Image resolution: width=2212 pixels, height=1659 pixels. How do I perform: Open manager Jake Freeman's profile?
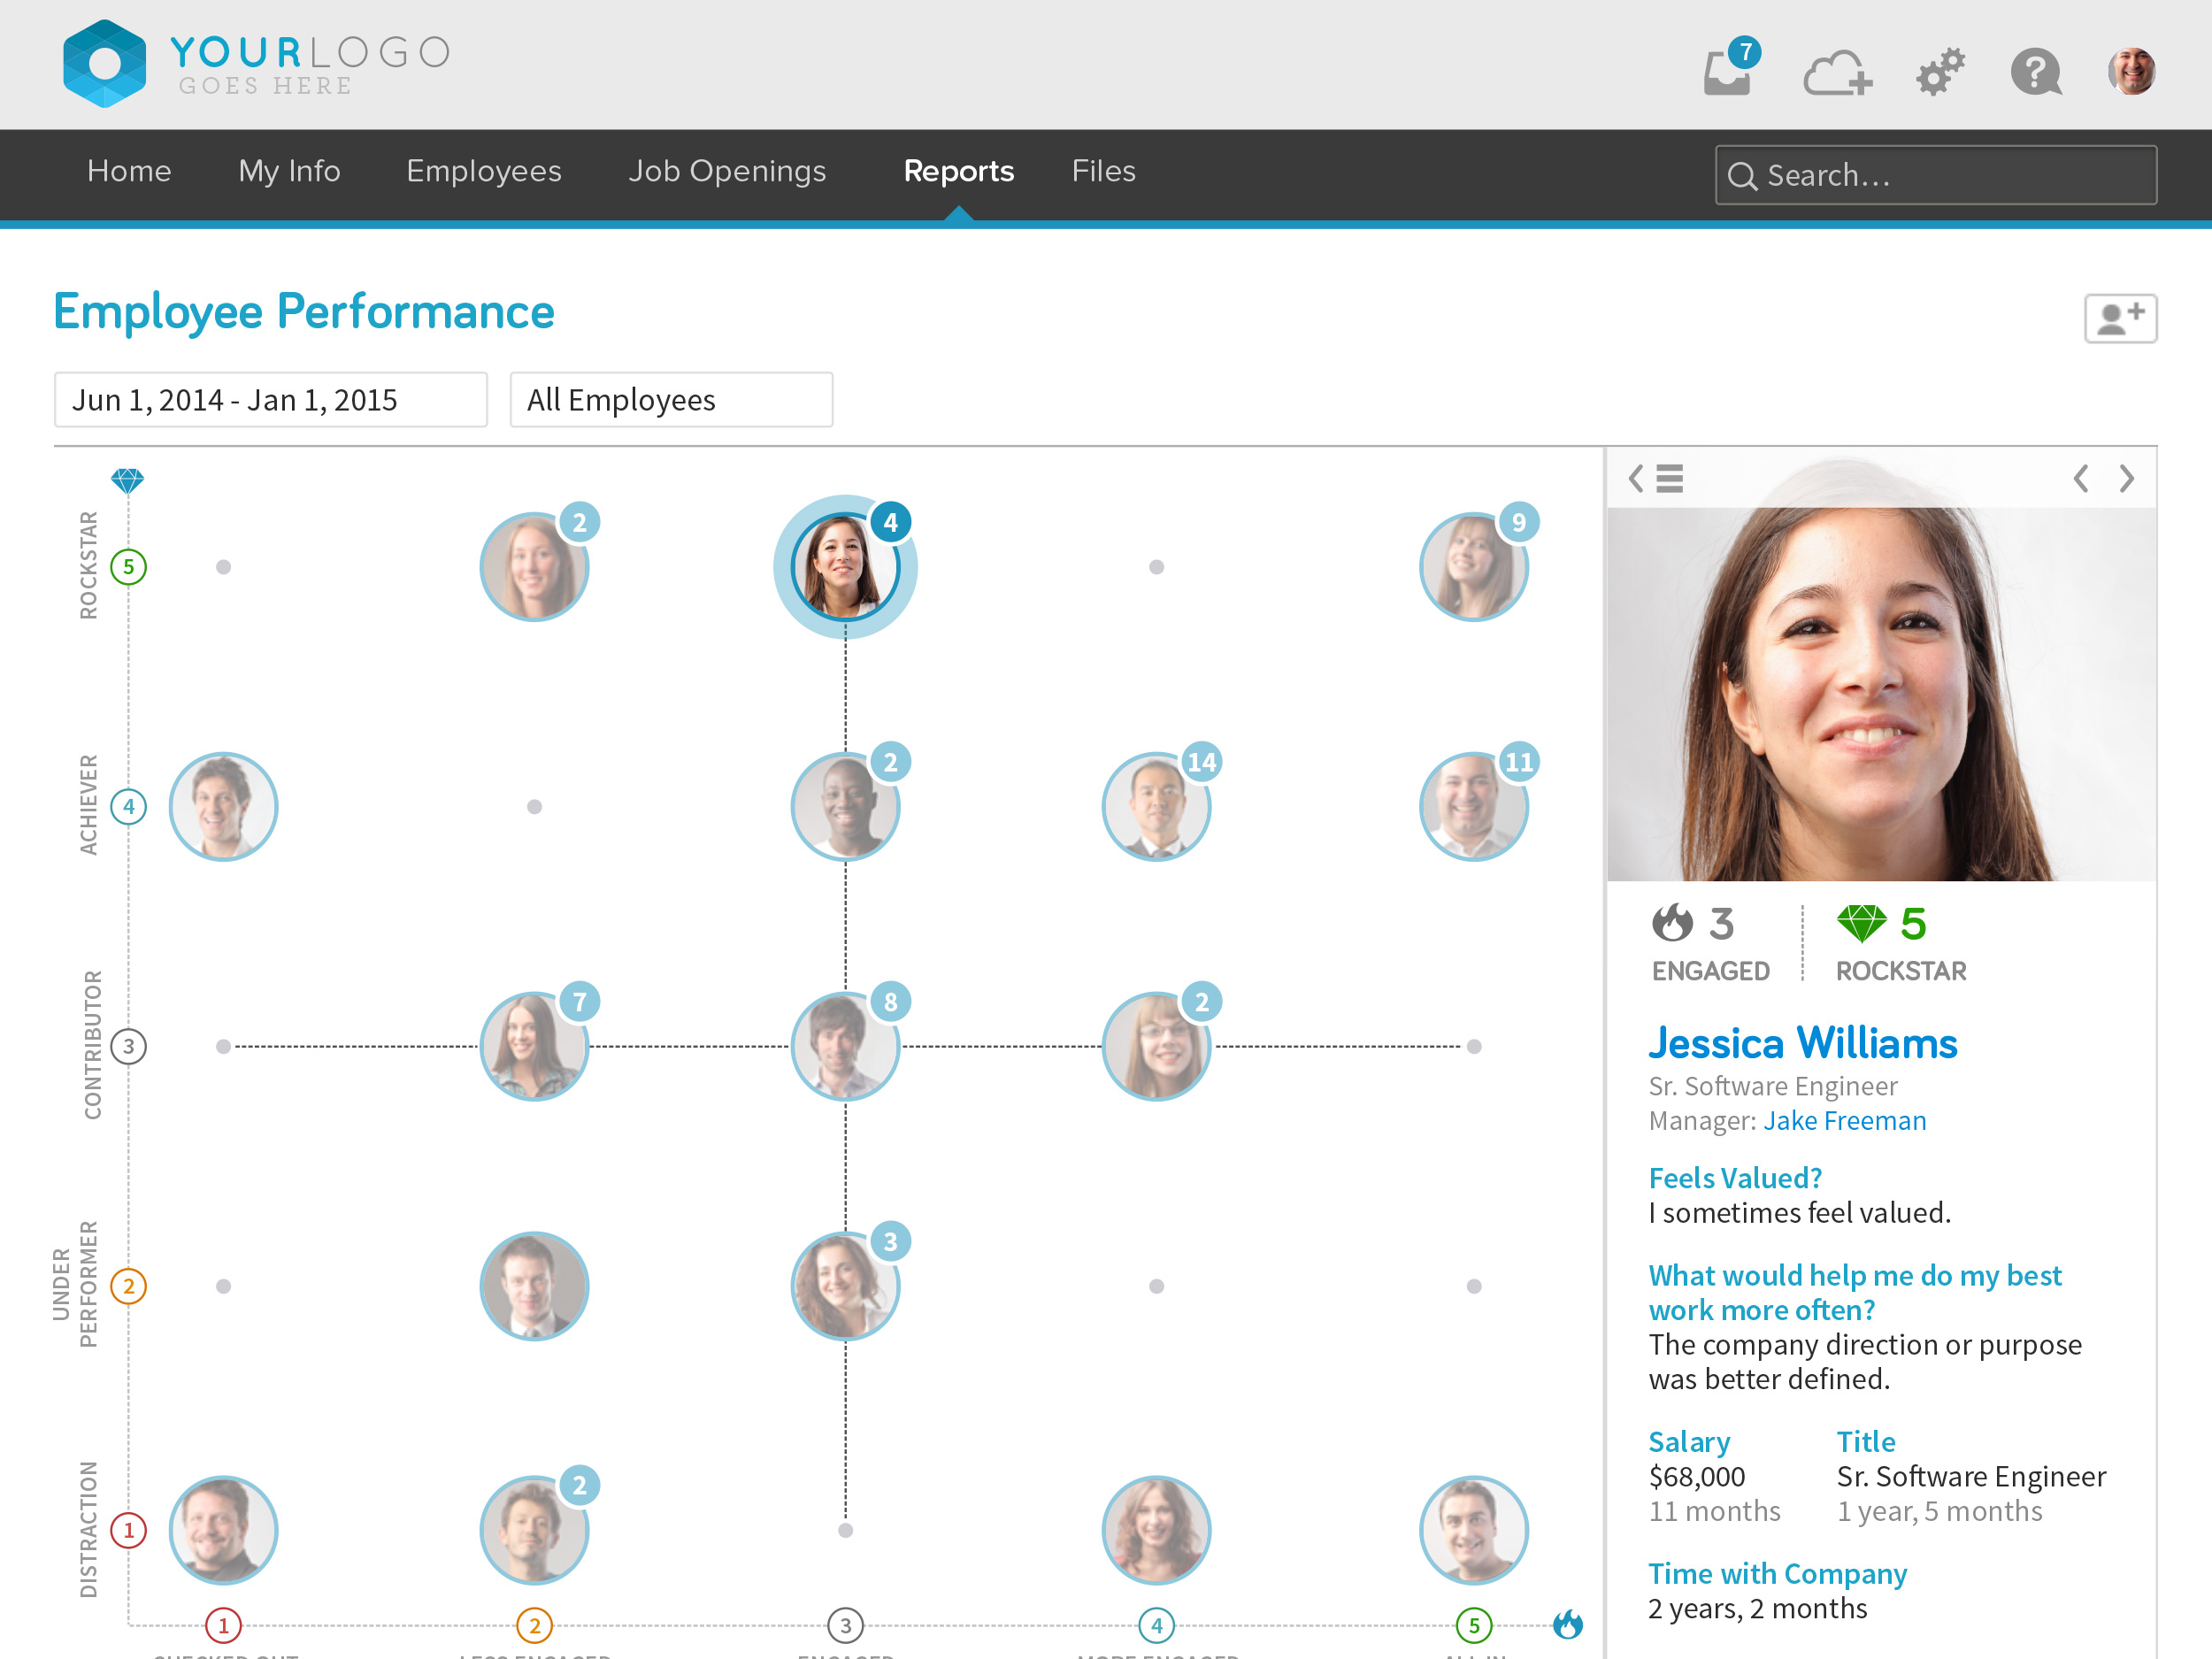(x=1844, y=1120)
